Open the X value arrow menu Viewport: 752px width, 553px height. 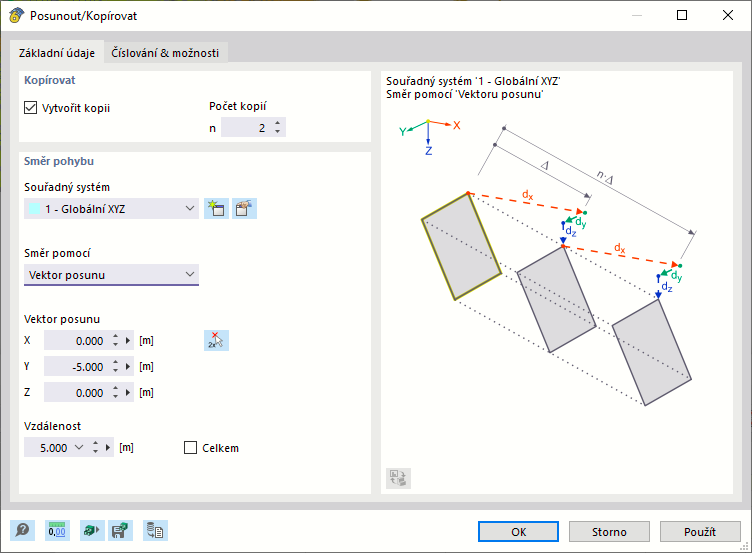coord(128,341)
